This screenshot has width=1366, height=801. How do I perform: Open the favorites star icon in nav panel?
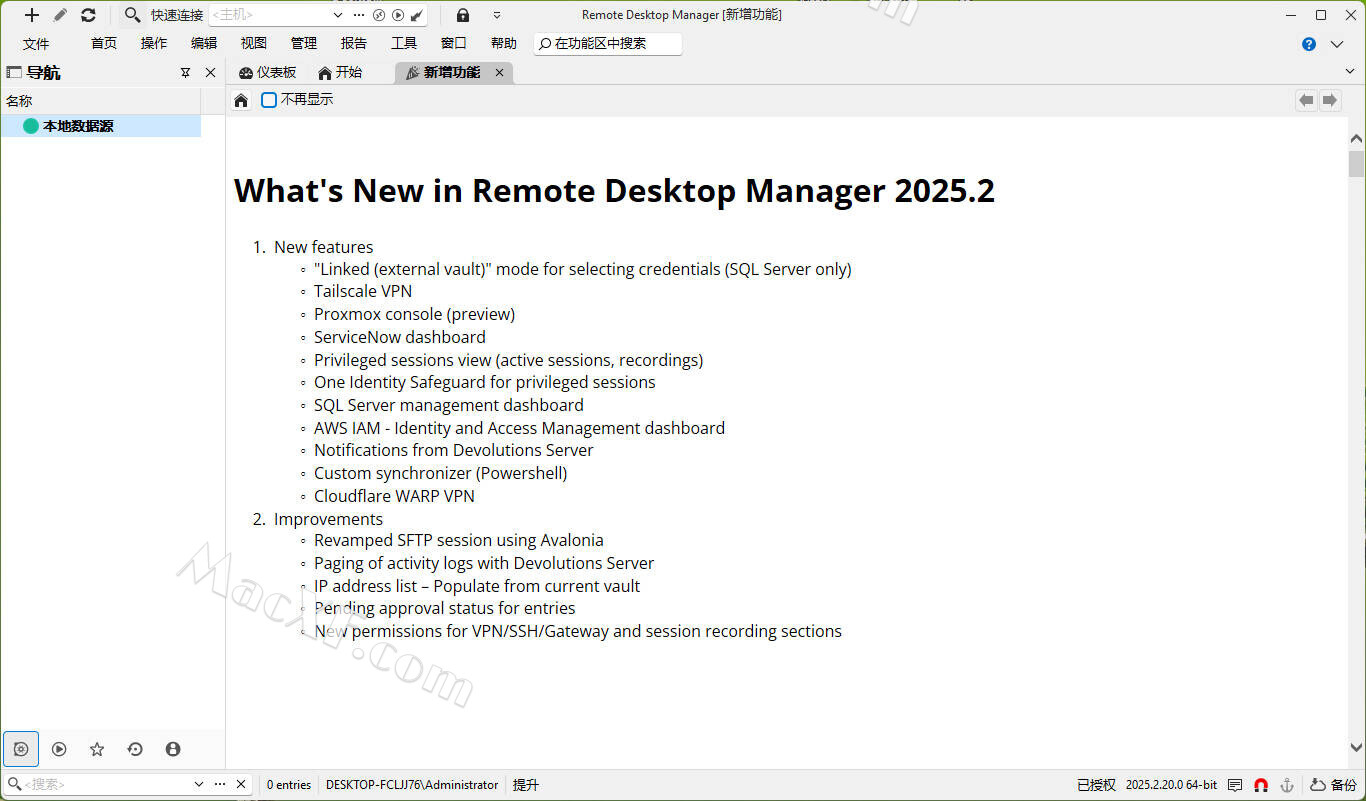97,749
